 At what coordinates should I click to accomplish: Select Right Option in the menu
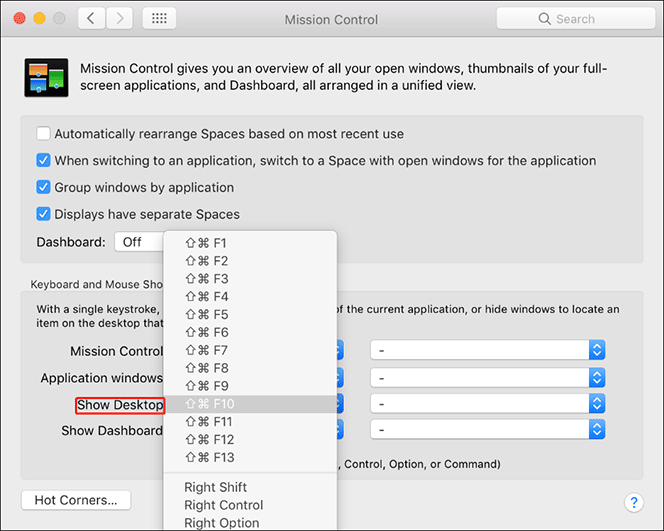[x=250, y=523]
